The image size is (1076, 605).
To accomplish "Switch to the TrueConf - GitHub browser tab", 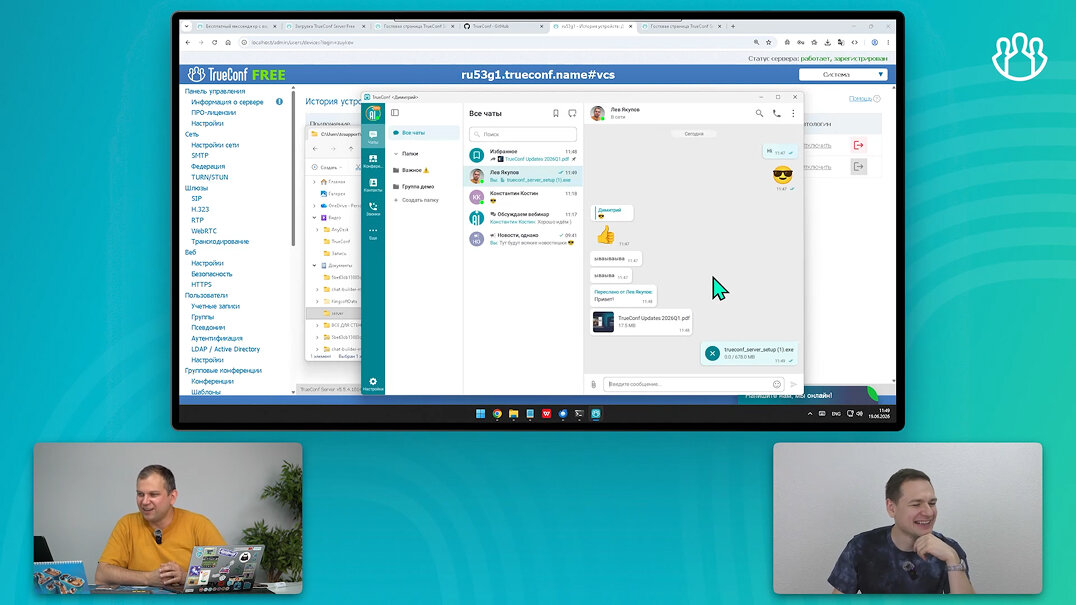I will click(x=503, y=26).
